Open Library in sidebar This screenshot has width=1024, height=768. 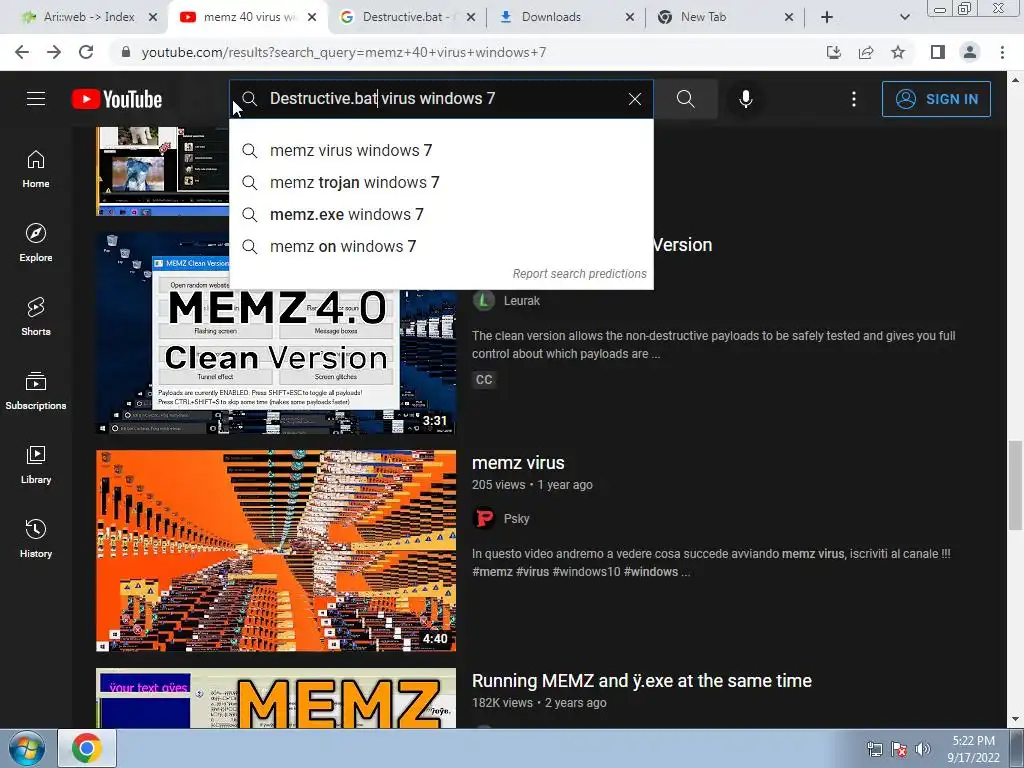click(x=36, y=464)
